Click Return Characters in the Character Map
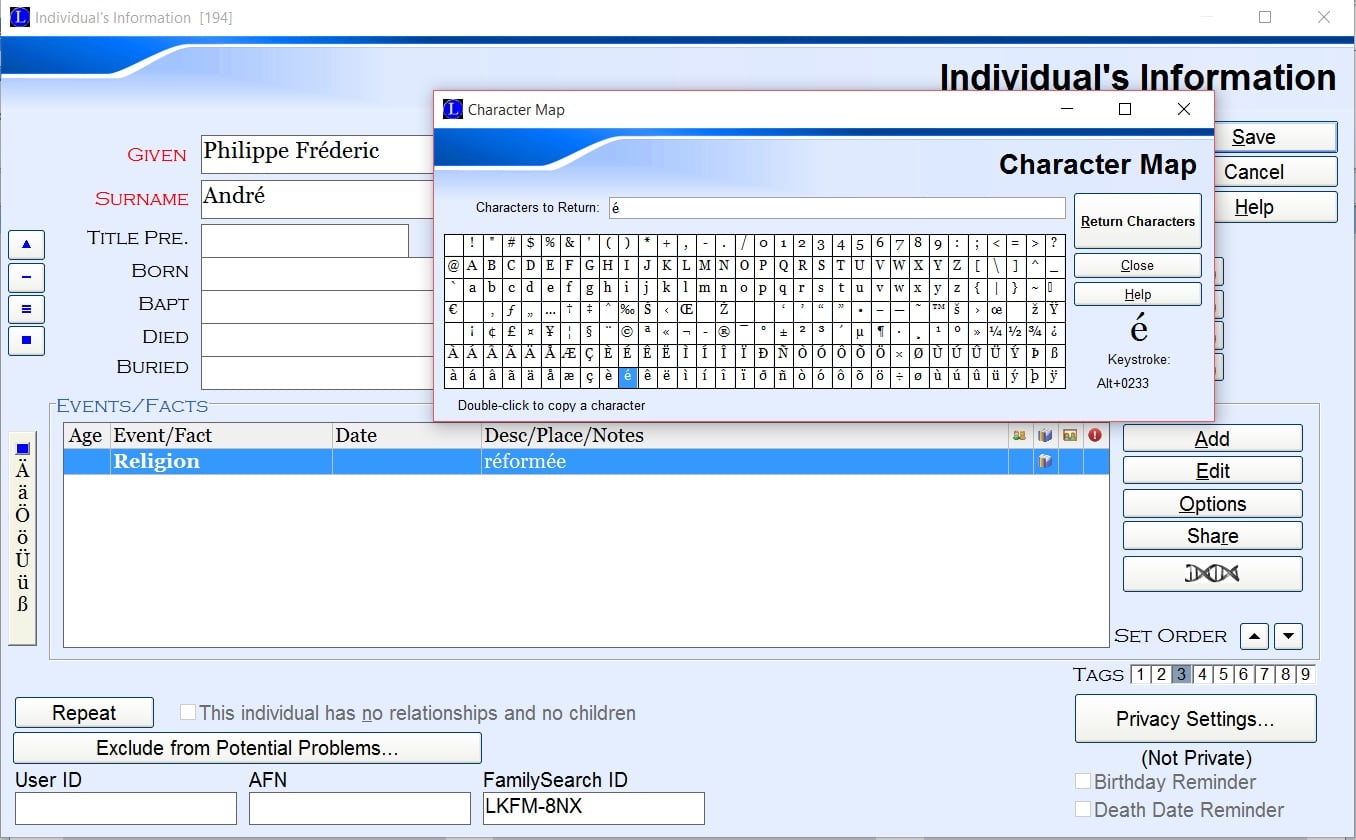Screen dimensions: 1356x840 pos(1138,221)
